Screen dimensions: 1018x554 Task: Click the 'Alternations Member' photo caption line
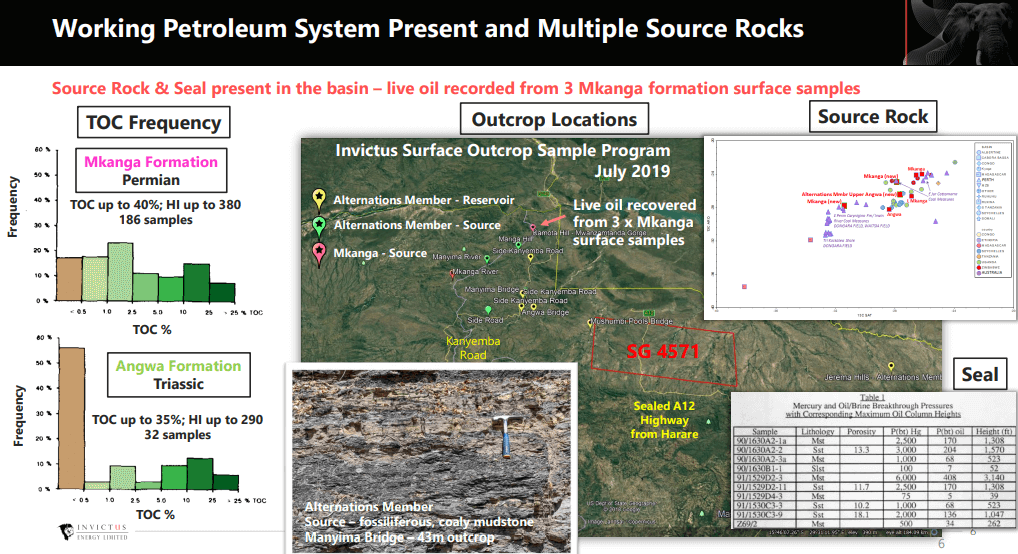point(369,507)
